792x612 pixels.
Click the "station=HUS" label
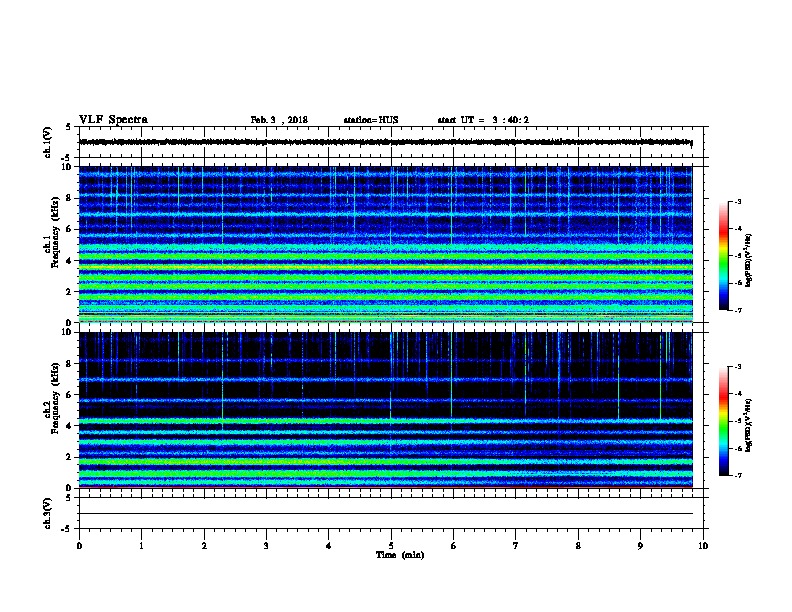pos(371,120)
